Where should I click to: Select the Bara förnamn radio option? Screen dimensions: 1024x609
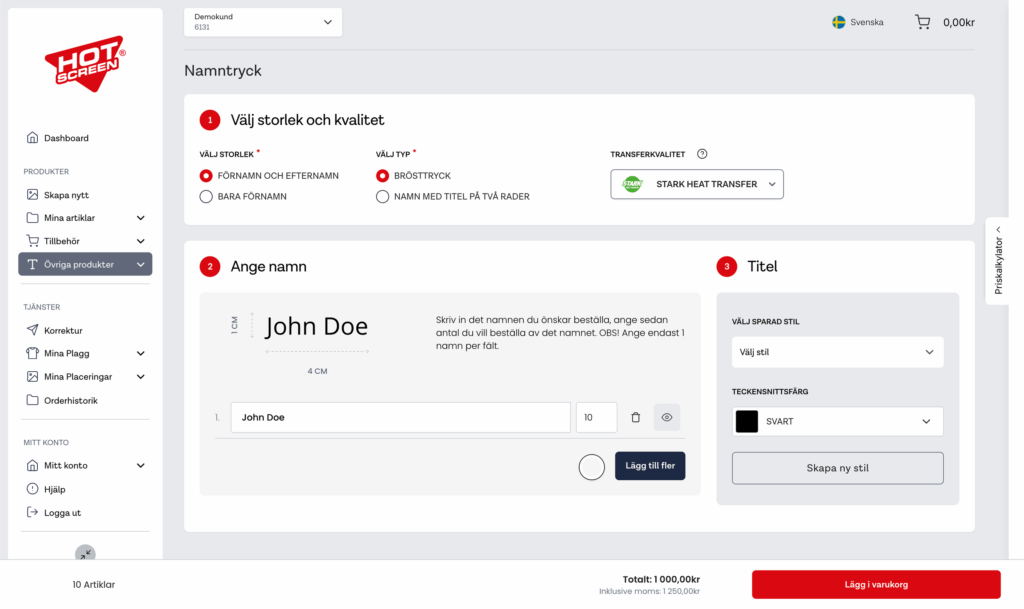click(206, 197)
